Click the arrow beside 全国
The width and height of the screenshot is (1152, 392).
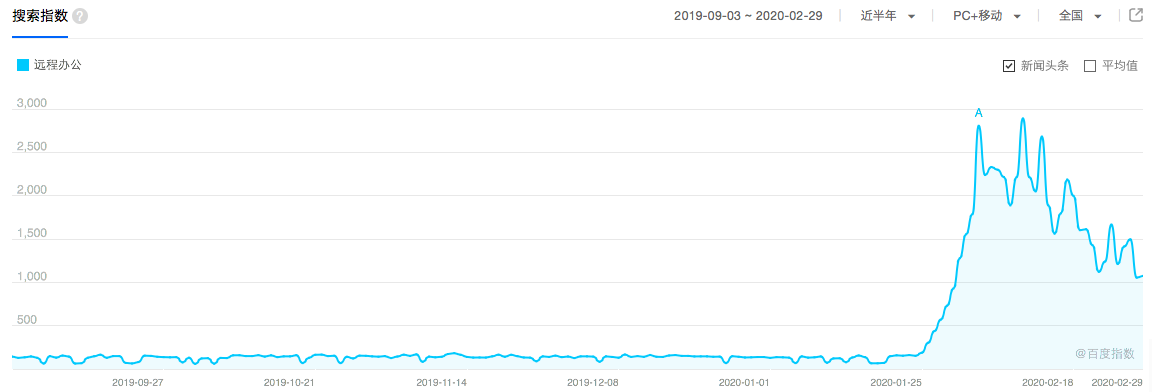pos(1098,17)
